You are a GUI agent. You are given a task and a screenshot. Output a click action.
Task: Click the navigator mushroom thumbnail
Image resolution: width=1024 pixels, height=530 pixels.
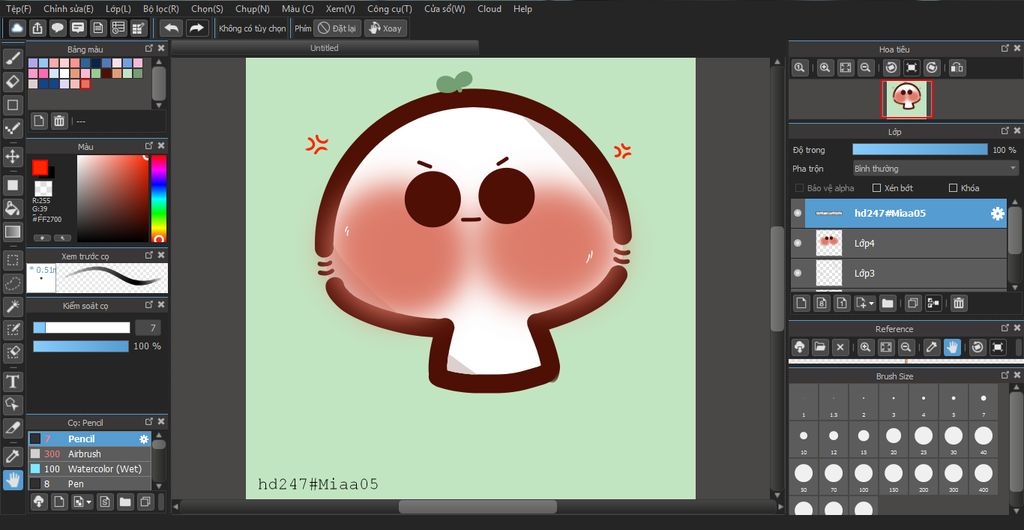pos(907,99)
